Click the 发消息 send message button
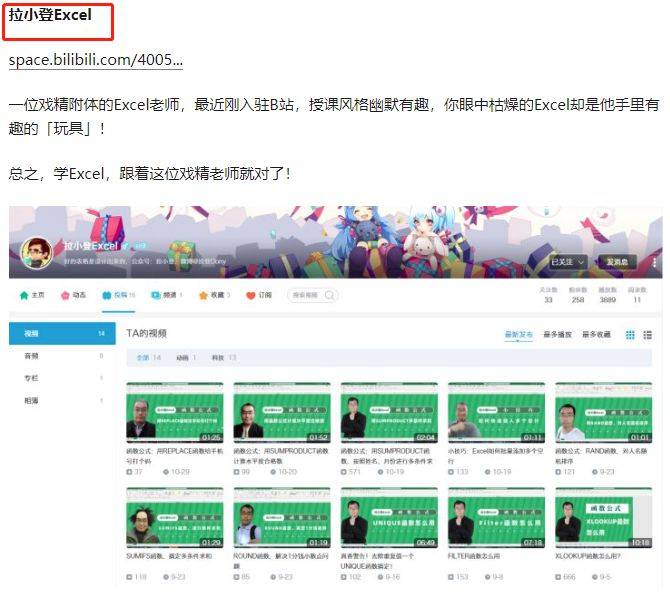 point(619,261)
